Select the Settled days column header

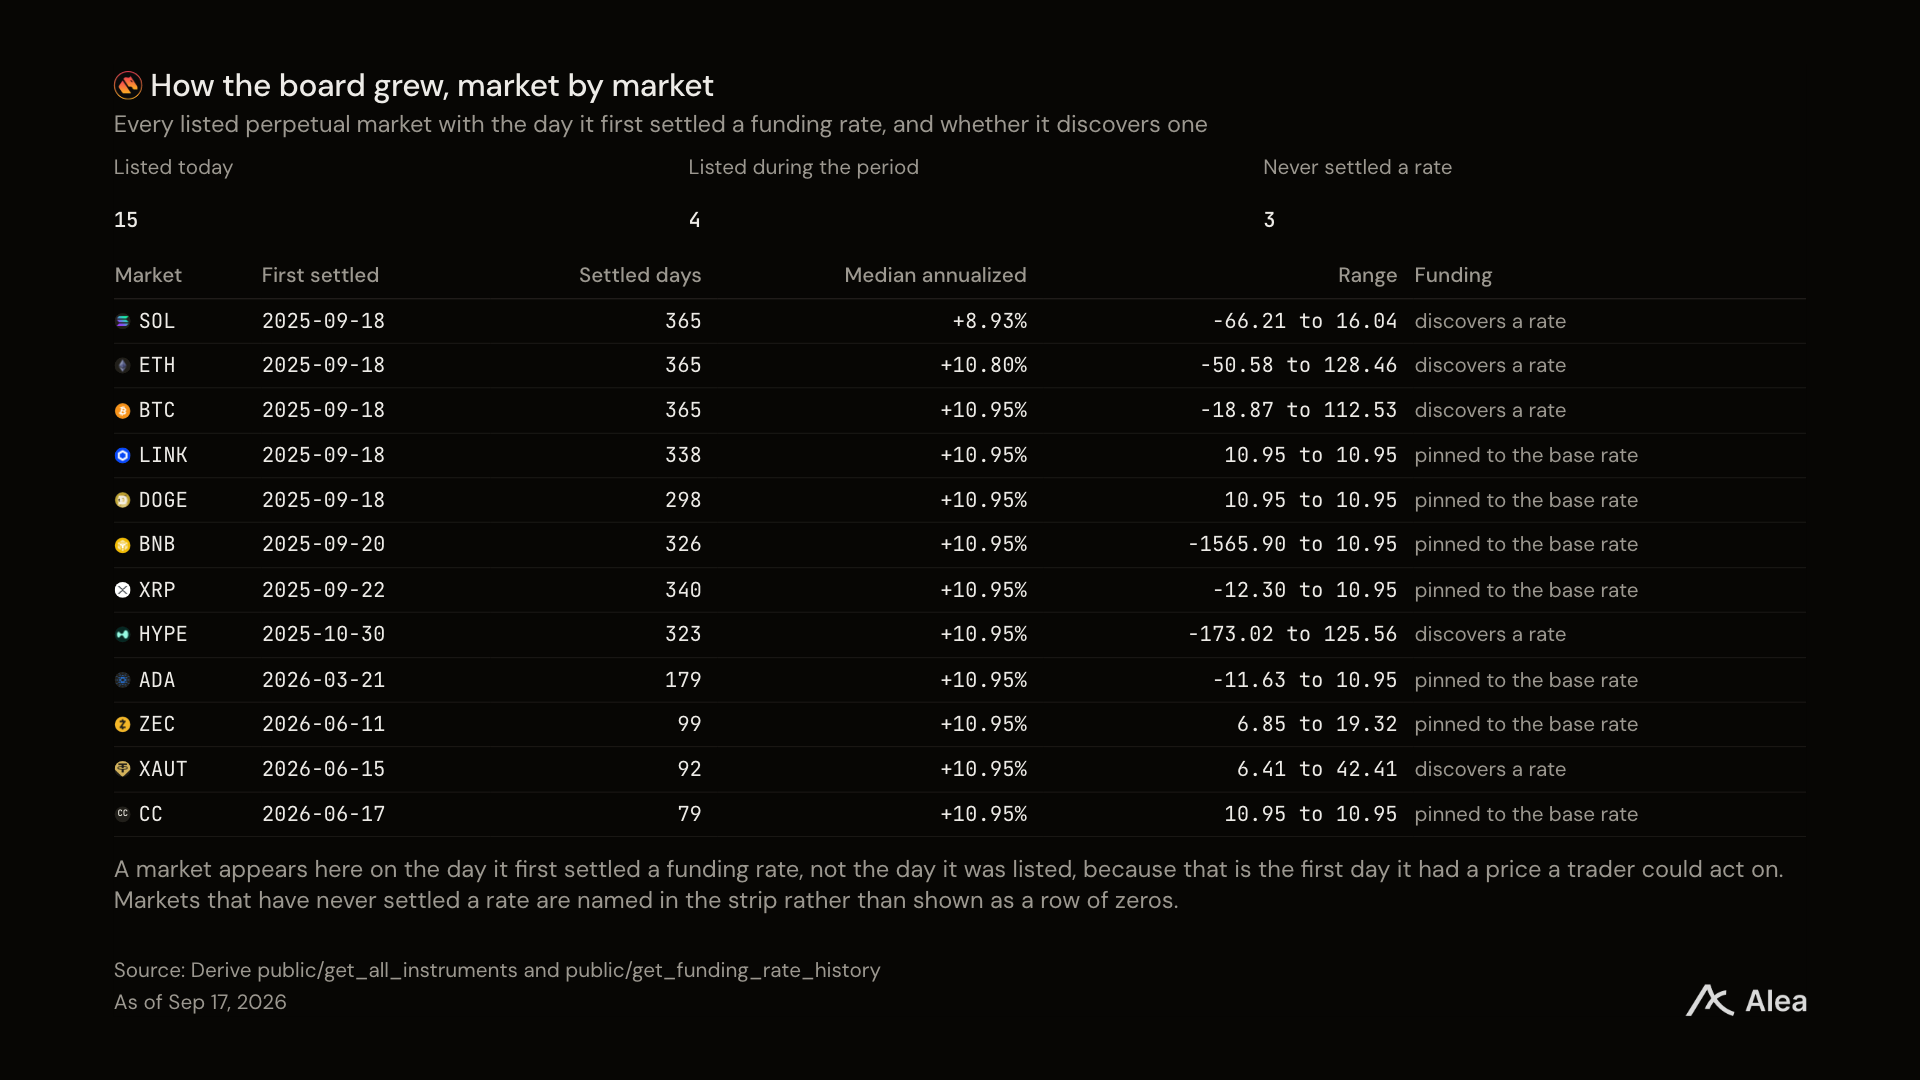tap(640, 275)
